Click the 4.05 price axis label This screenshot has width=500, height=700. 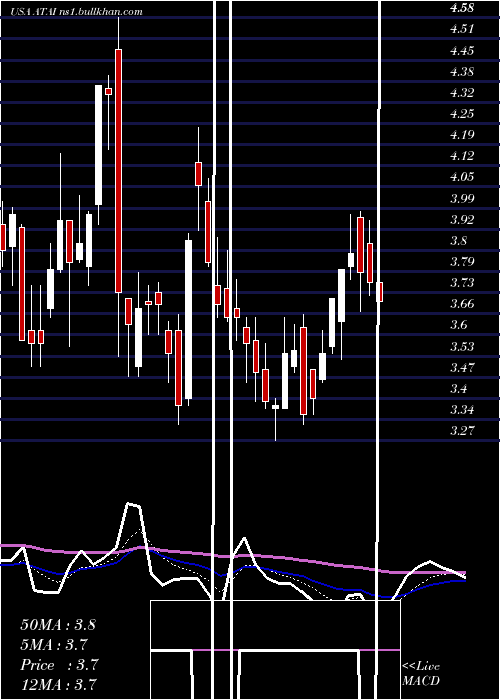(462, 177)
